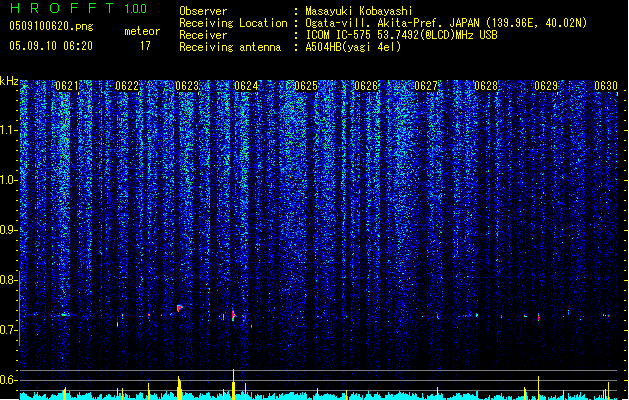Click the 0622 time marker

[127, 86]
